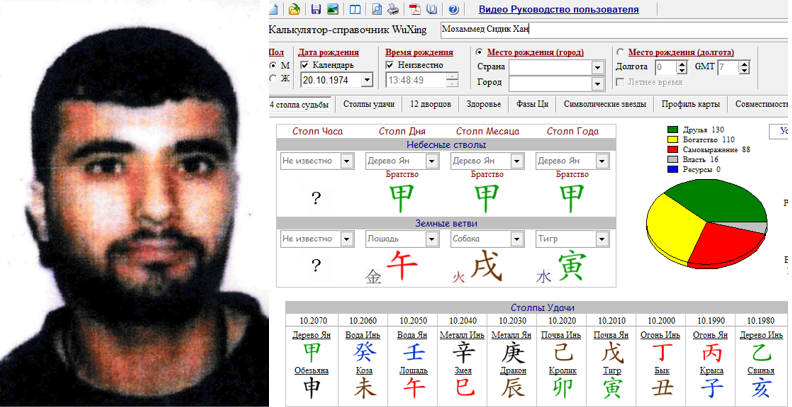Export to PDF via toolbar icon

pos(415,9)
